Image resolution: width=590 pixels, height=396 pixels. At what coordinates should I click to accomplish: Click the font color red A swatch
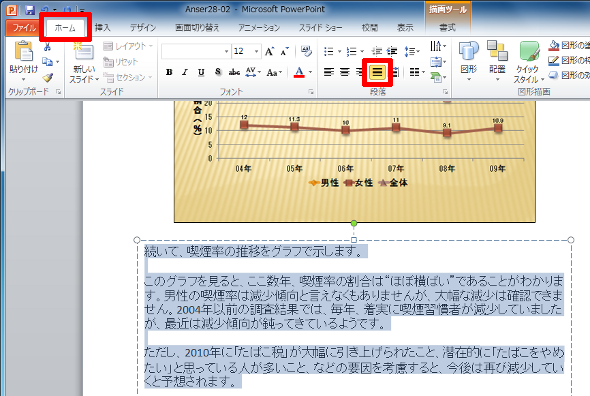click(299, 72)
